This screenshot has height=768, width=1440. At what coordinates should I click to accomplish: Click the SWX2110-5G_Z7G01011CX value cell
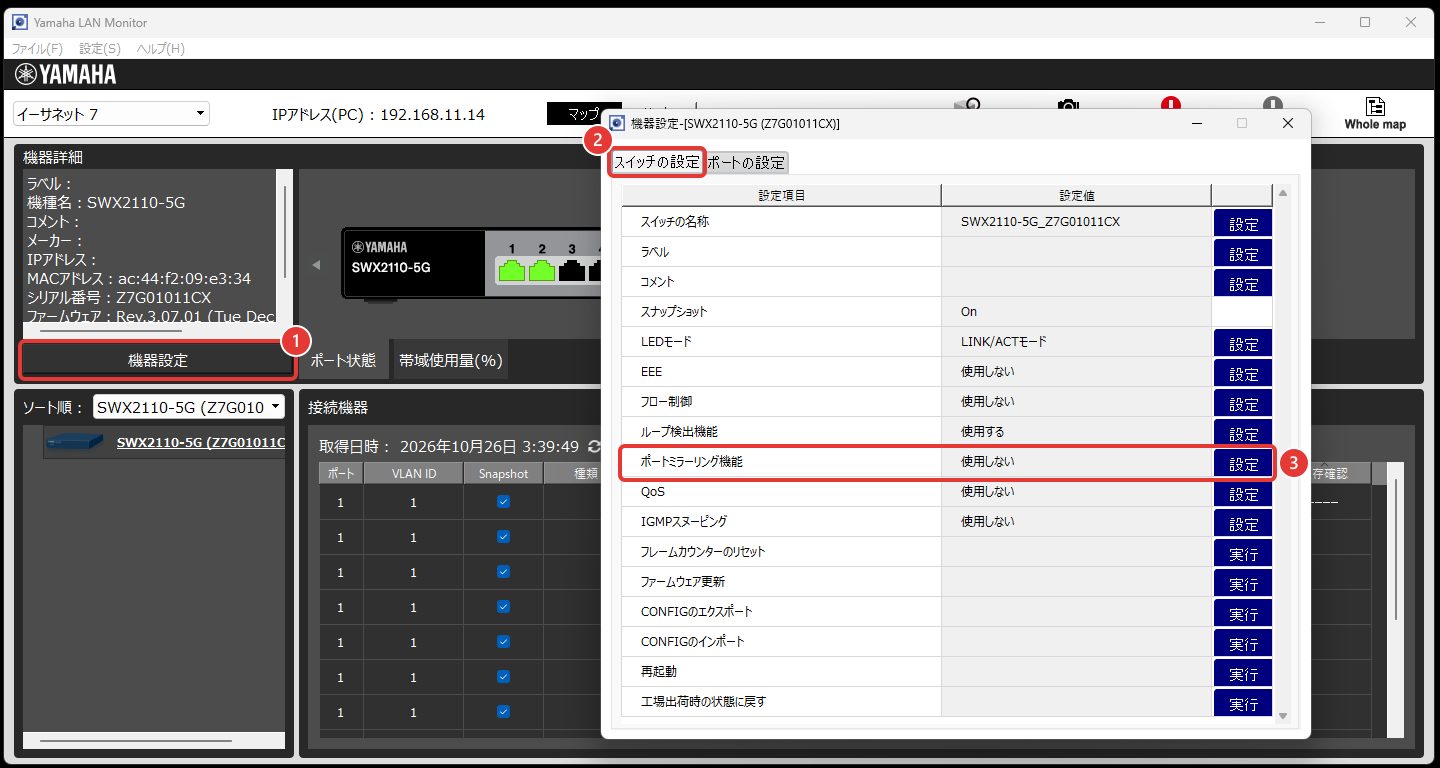[1077, 222]
